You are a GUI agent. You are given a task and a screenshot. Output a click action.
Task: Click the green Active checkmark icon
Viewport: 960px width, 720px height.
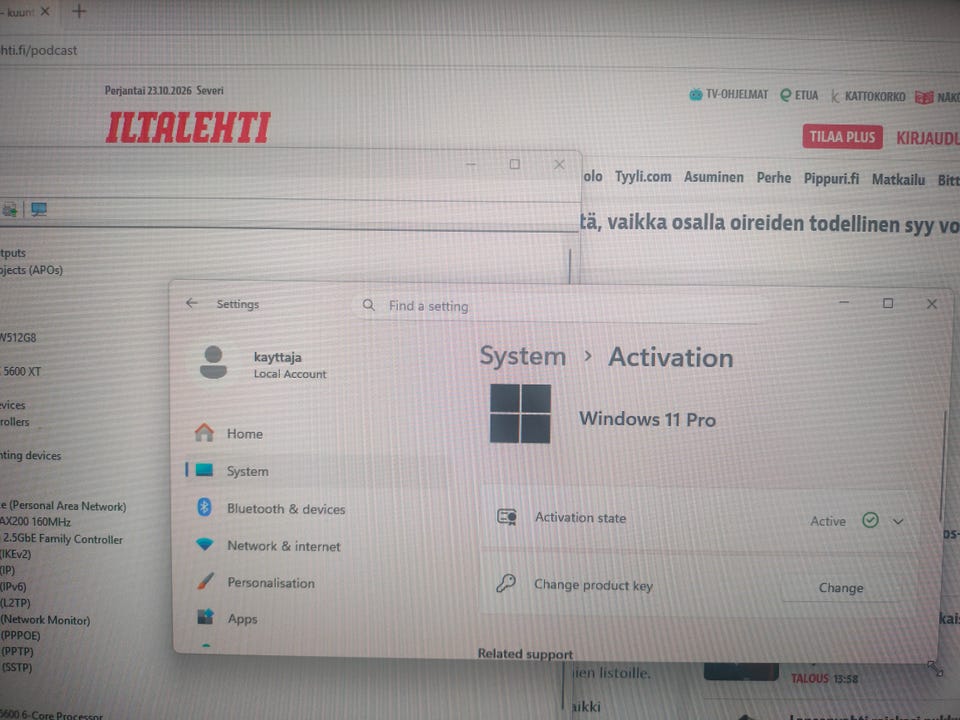pos(870,520)
